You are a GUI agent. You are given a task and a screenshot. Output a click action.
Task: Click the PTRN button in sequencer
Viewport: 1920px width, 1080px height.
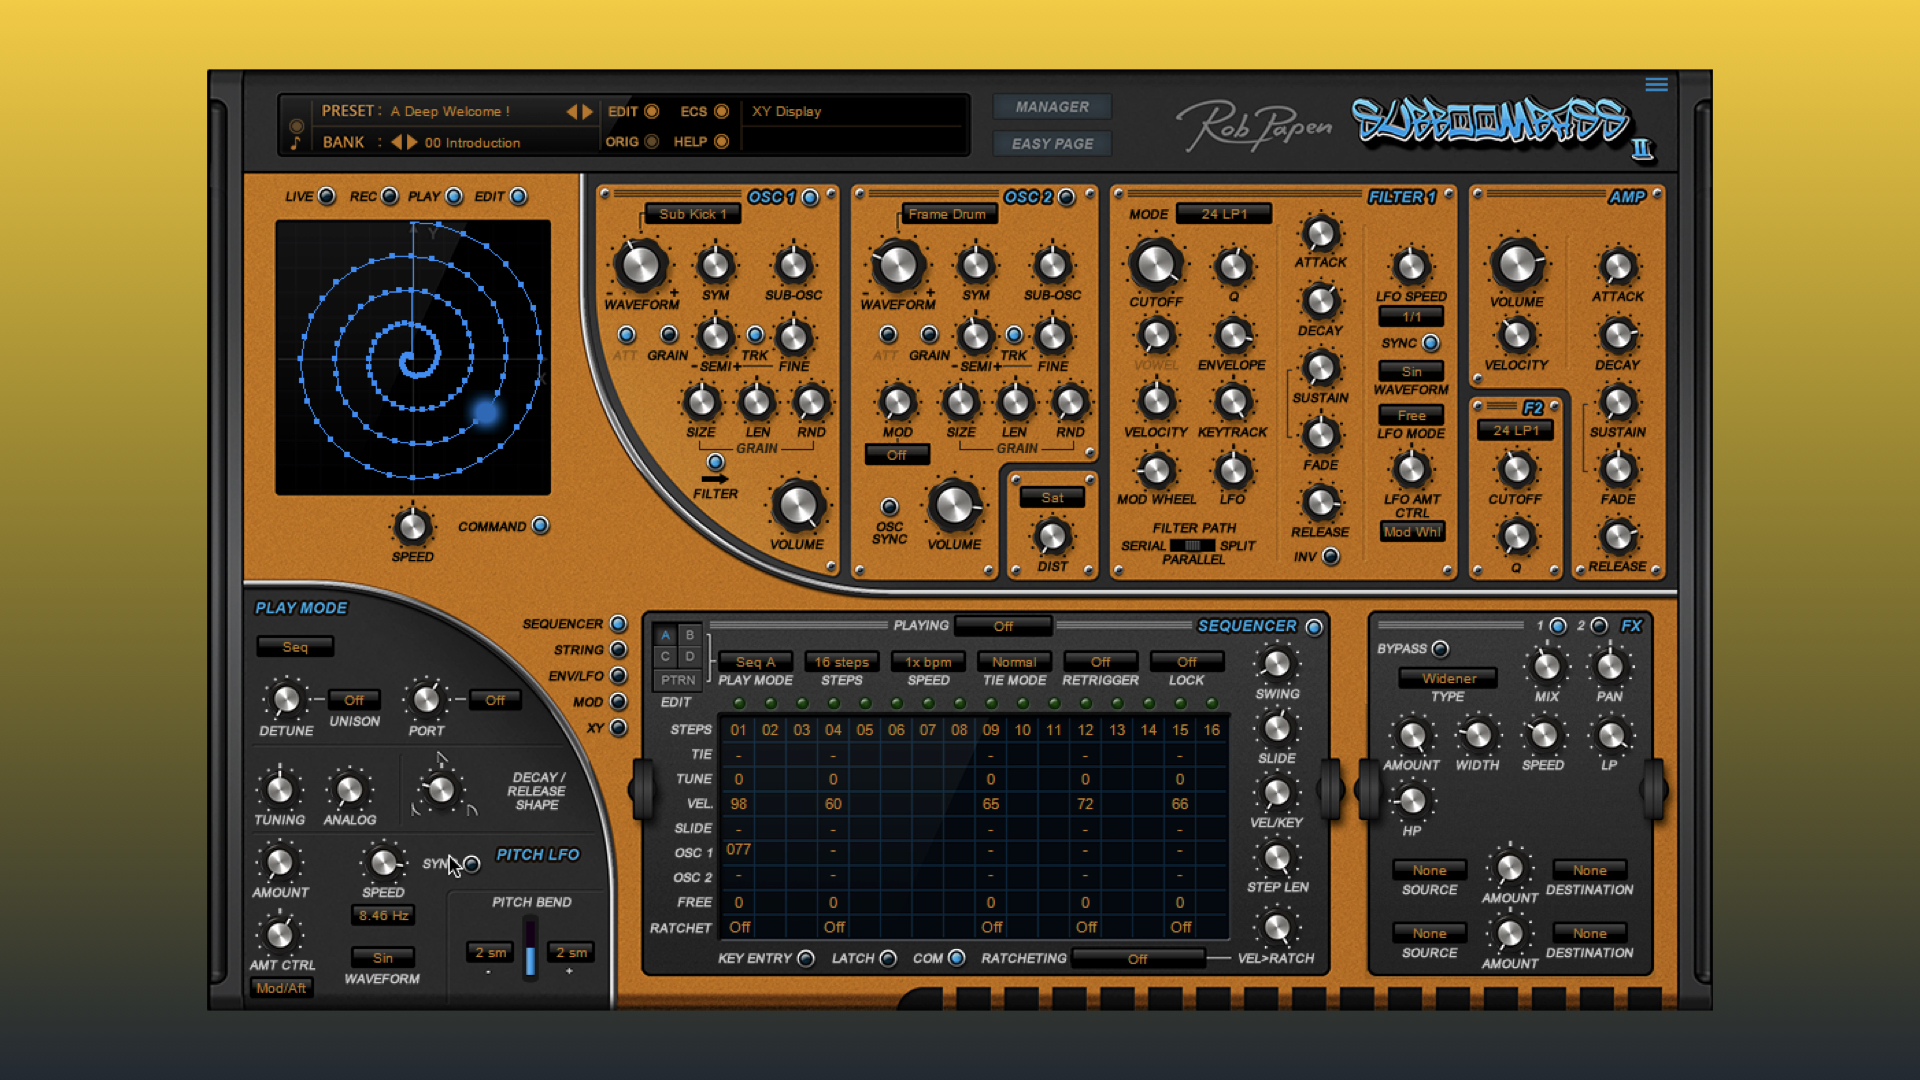click(677, 680)
